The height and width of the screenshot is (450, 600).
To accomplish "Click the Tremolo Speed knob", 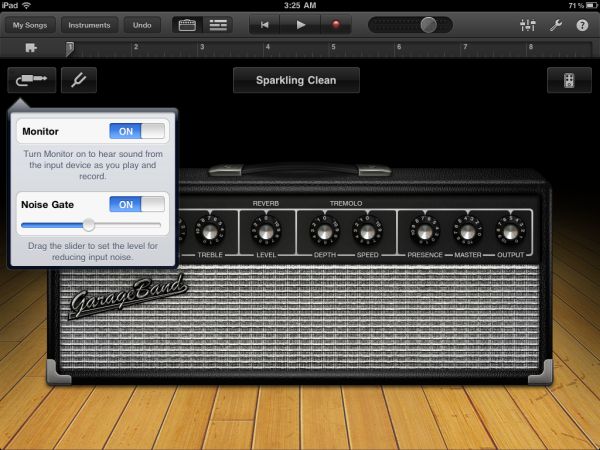I will pyautogui.click(x=367, y=231).
